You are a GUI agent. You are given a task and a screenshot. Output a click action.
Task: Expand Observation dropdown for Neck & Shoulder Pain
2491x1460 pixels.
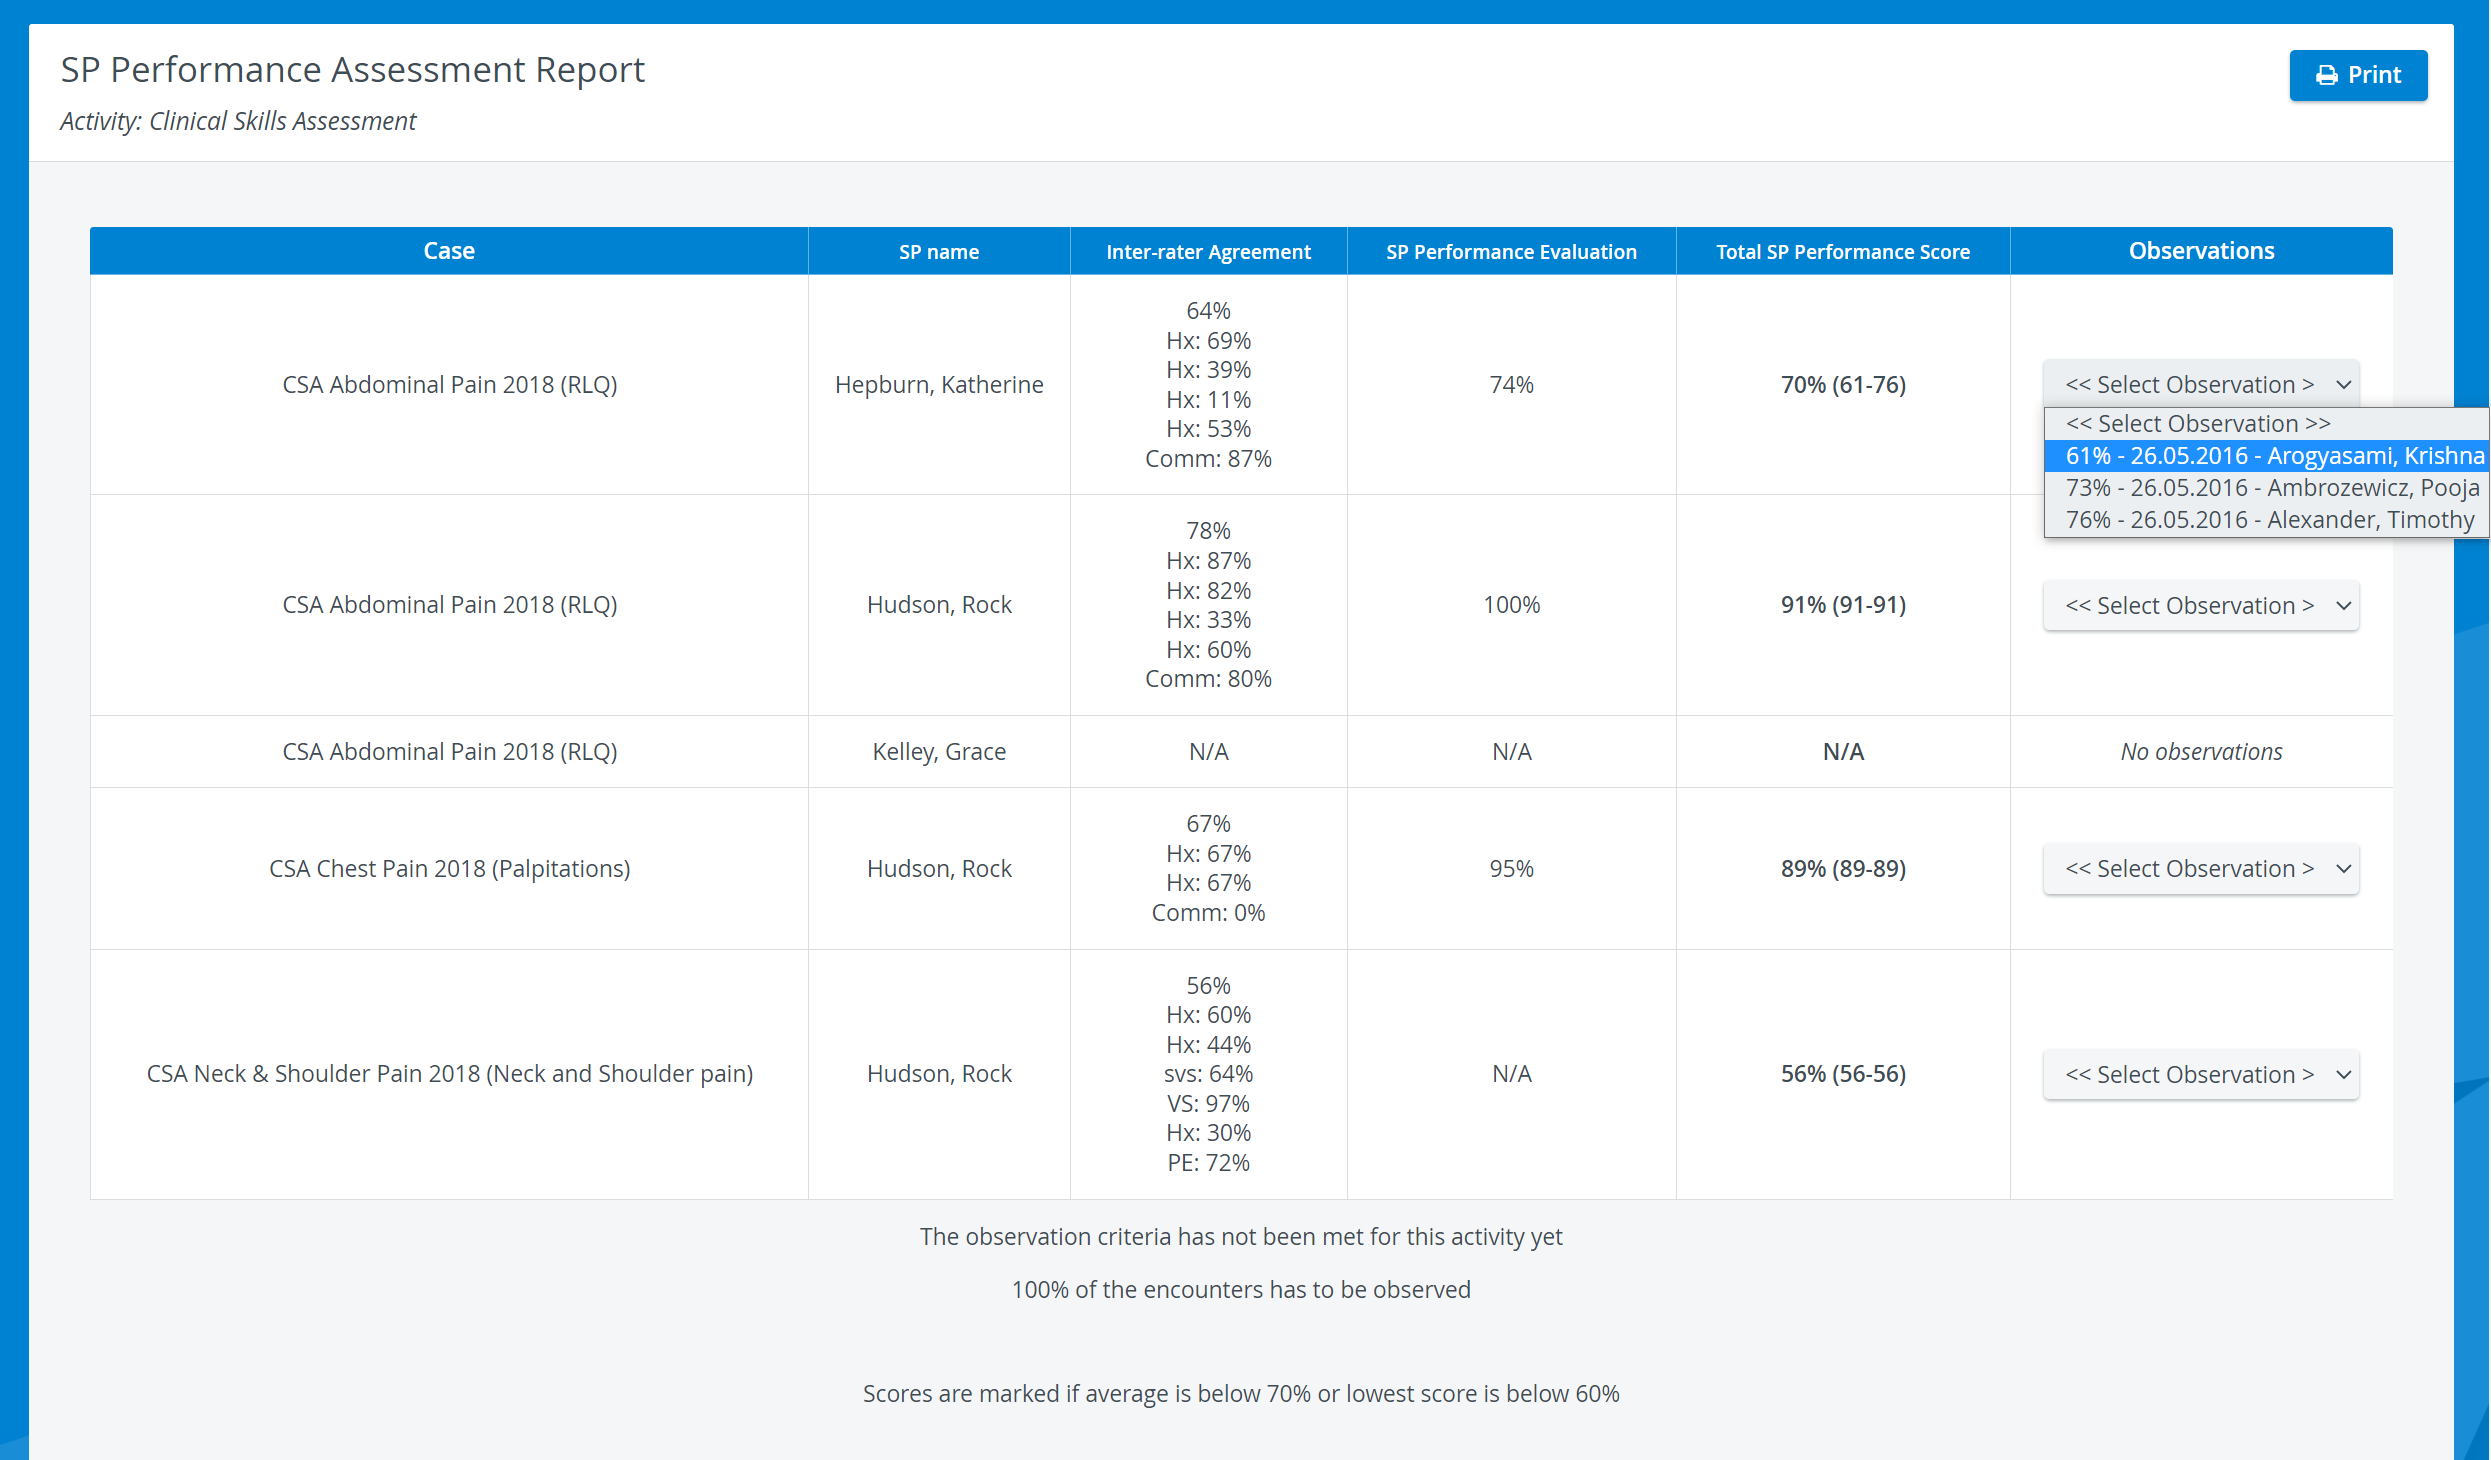tap(2200, 1074)
